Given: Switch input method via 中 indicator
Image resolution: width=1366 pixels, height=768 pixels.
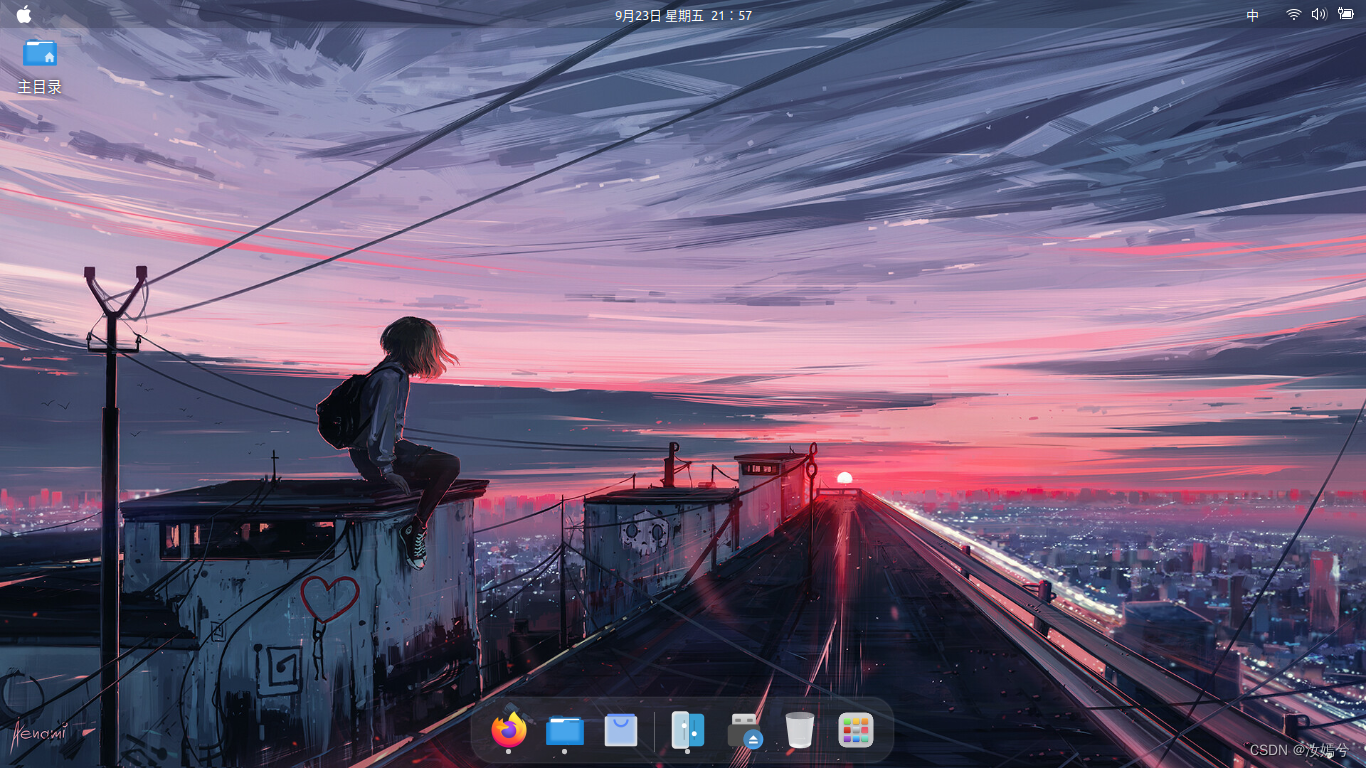Looking at the screenshot, I should click(1253, 15).
